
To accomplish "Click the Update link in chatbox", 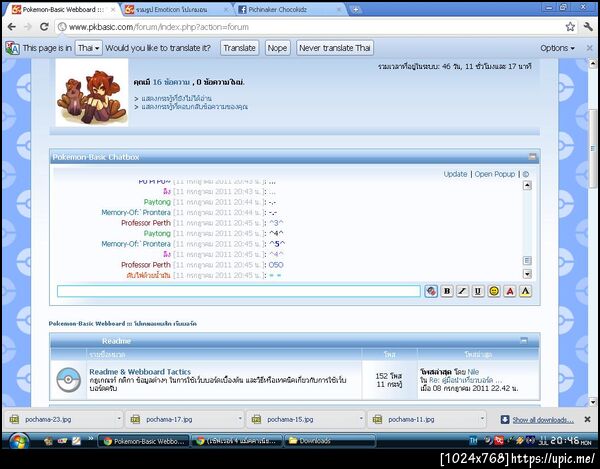I will (455, 174).
